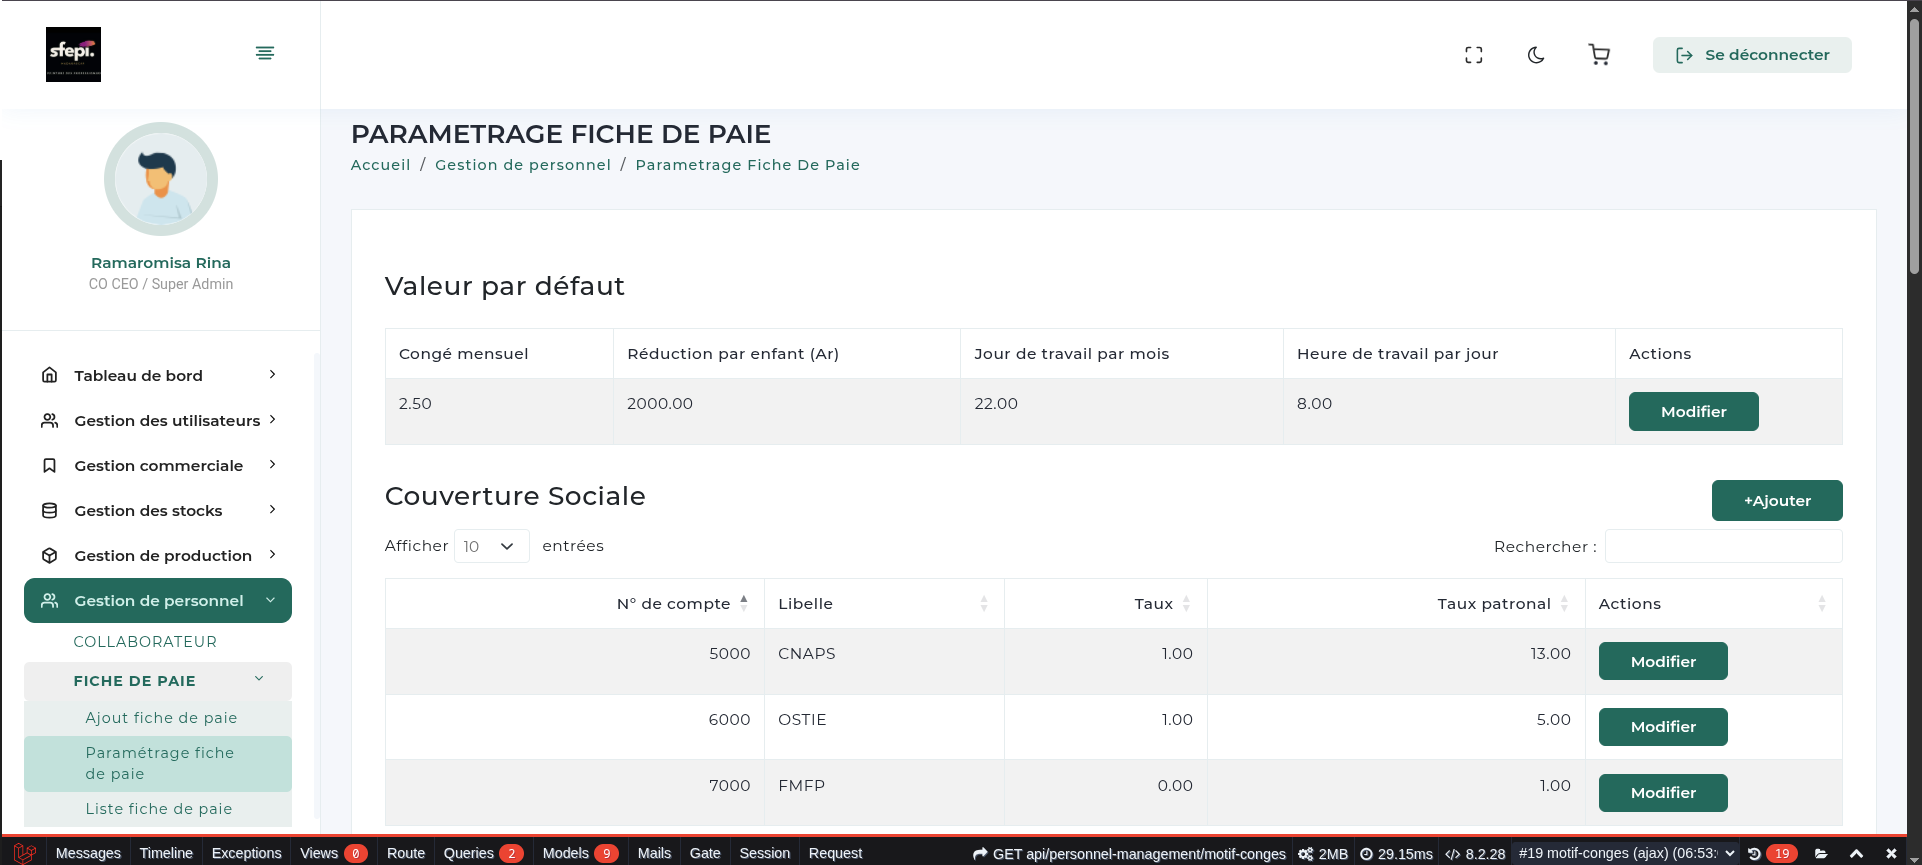Sort table by N° de compte
This screenshot has height=865, width=1922.
tap(674, 604)
